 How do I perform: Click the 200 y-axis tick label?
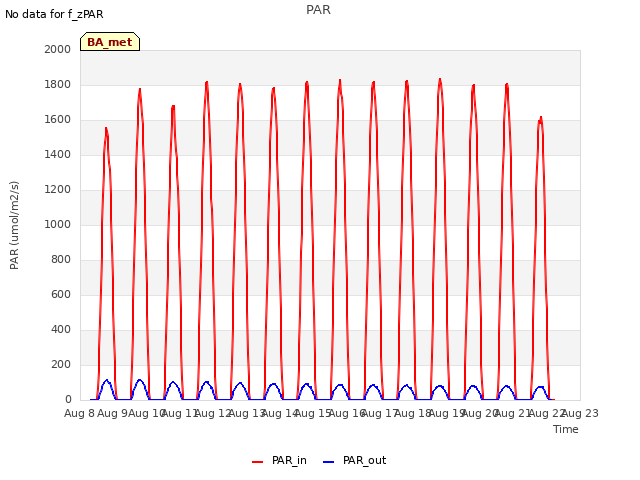61,364
